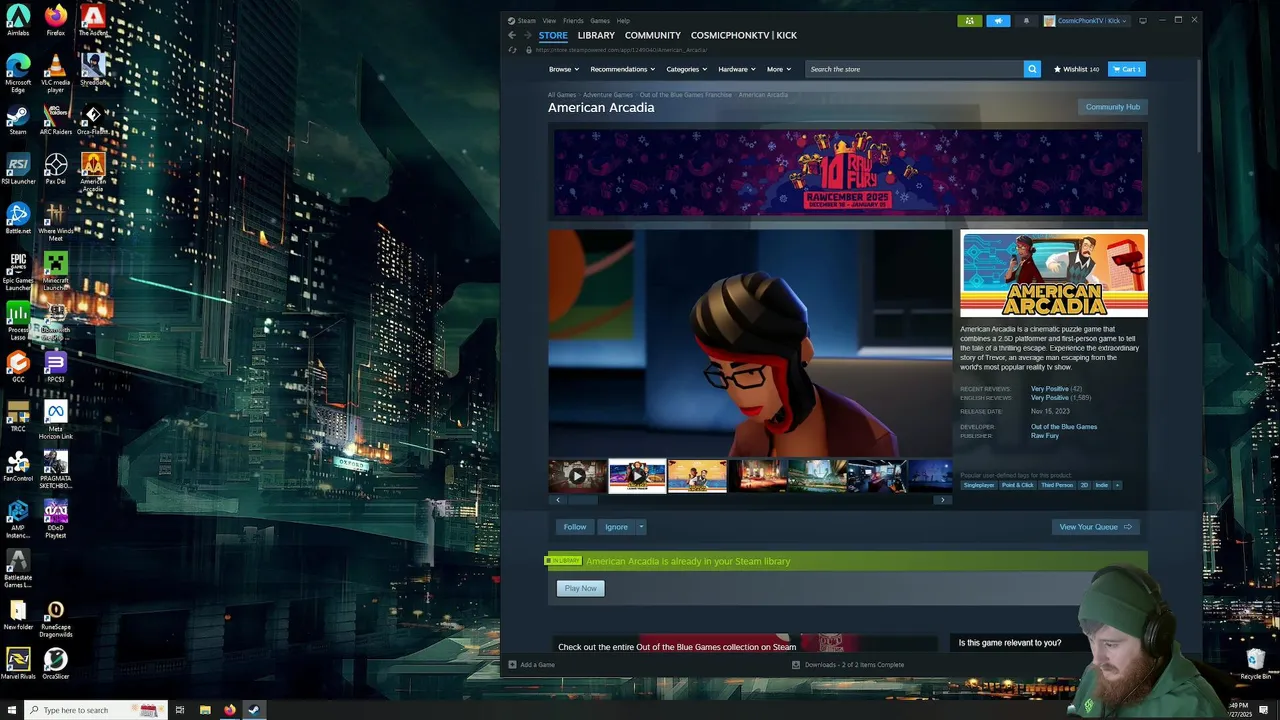
Task: Click the Singleplayer tag
Action: point(979,485)
